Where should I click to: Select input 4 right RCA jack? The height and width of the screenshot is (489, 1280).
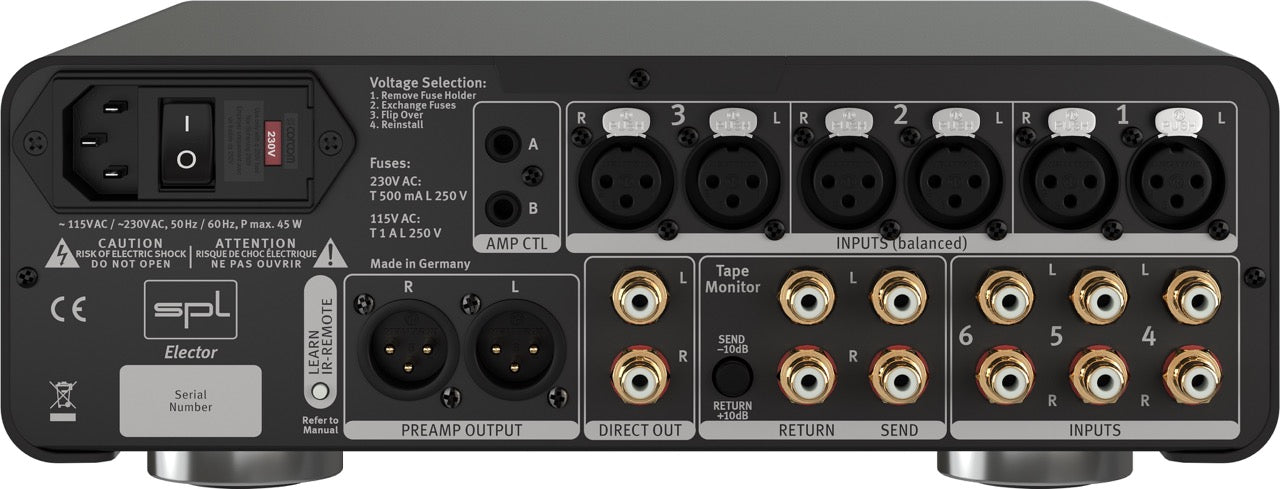(1194, 375)
